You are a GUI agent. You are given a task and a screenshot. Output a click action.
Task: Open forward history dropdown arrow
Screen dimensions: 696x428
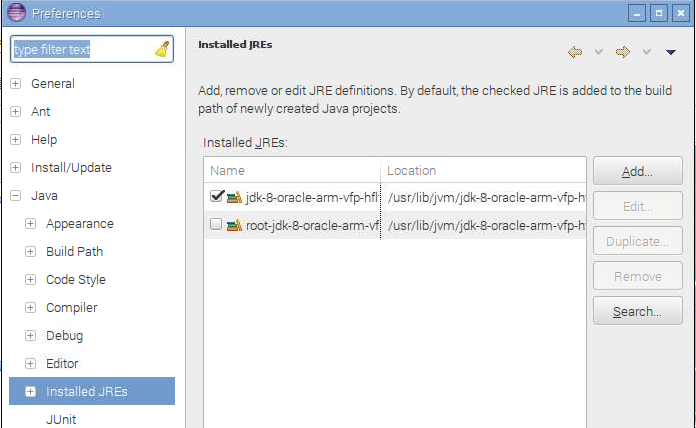pos(647,52)
